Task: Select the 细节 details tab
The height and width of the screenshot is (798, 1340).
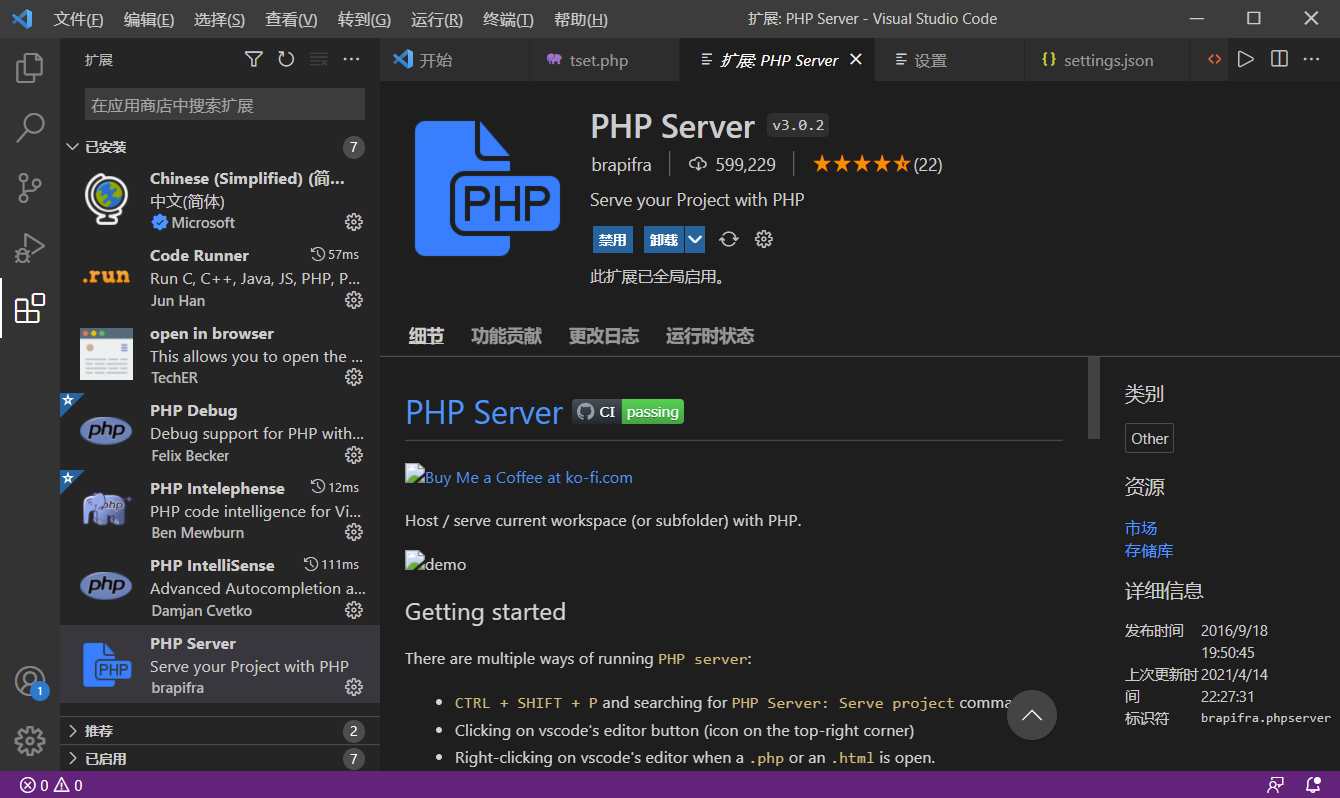Action: click(x=426, y=336)
